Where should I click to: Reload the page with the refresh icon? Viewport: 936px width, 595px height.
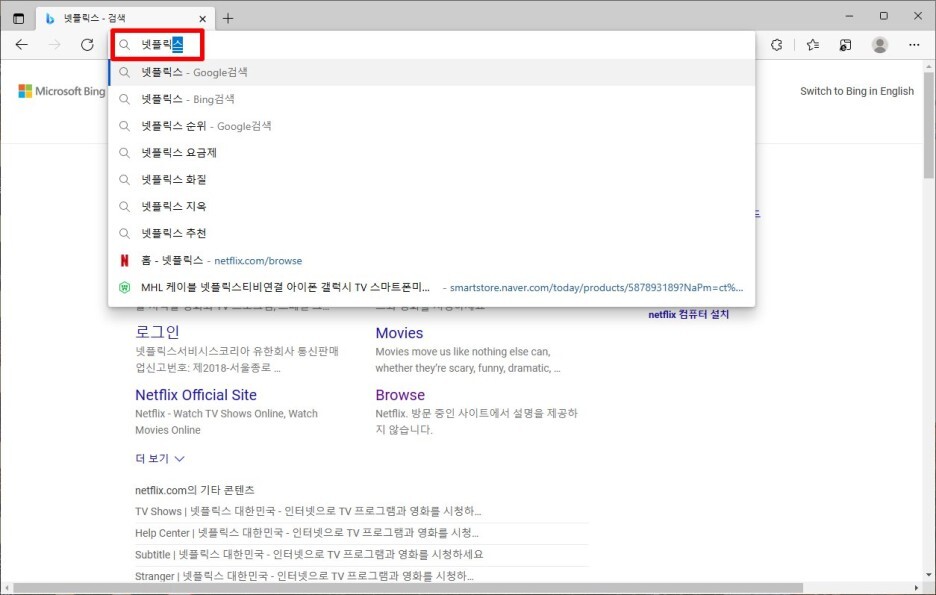[87, 45]
